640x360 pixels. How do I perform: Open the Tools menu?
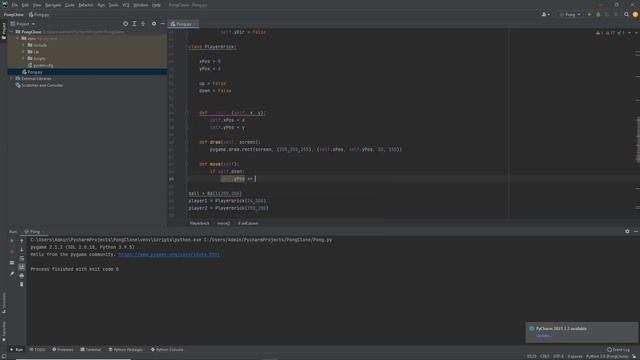[x=113, y=5]
